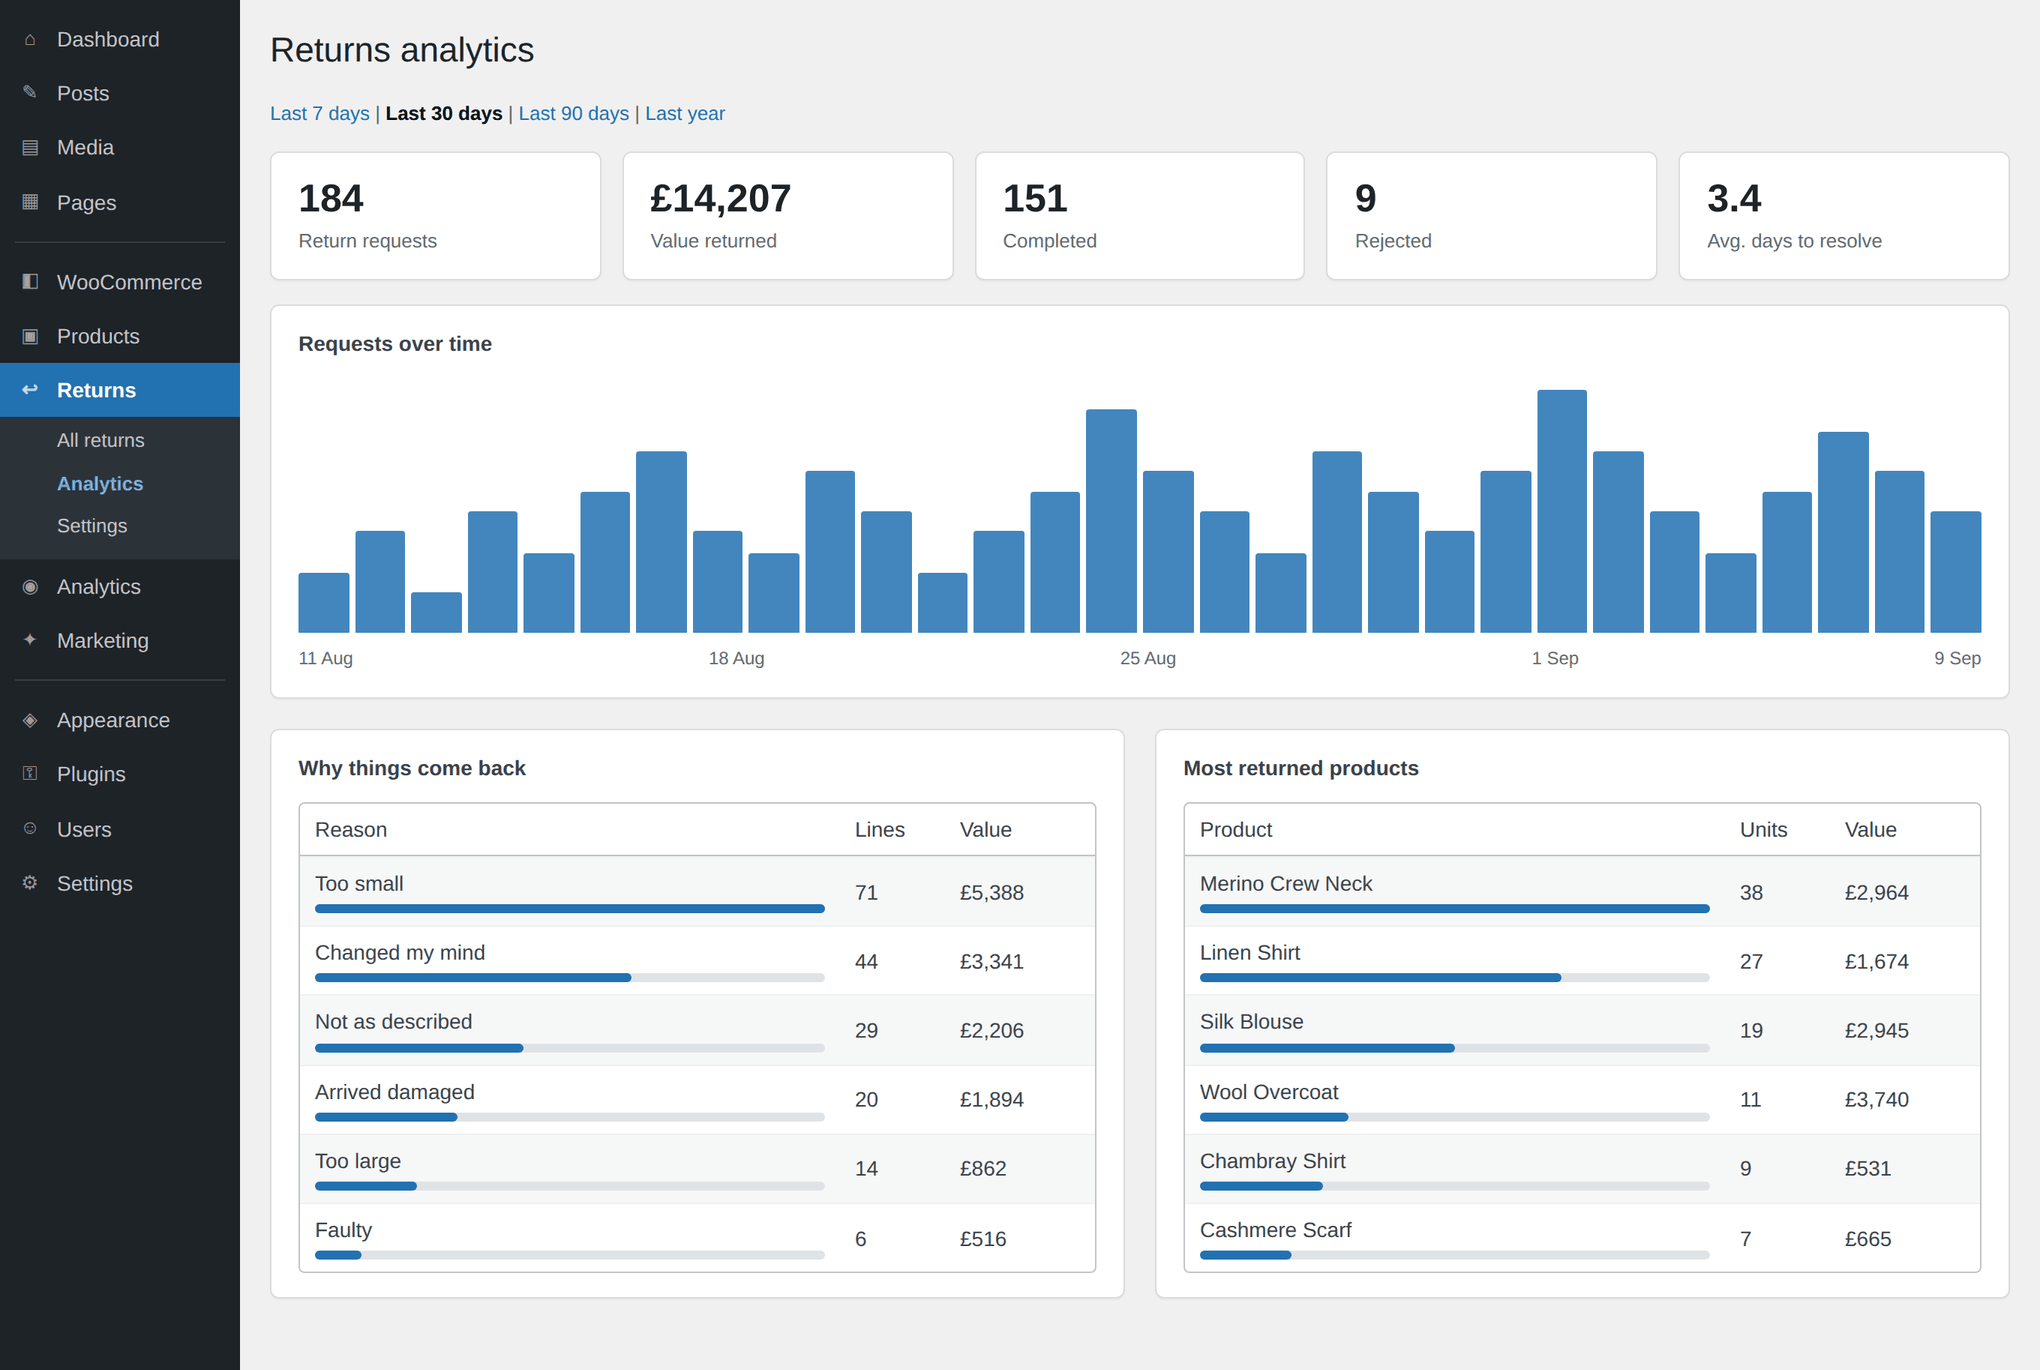Click the 151 Completed card
2040x1370 pixels.
click(x=1140, y=216)
